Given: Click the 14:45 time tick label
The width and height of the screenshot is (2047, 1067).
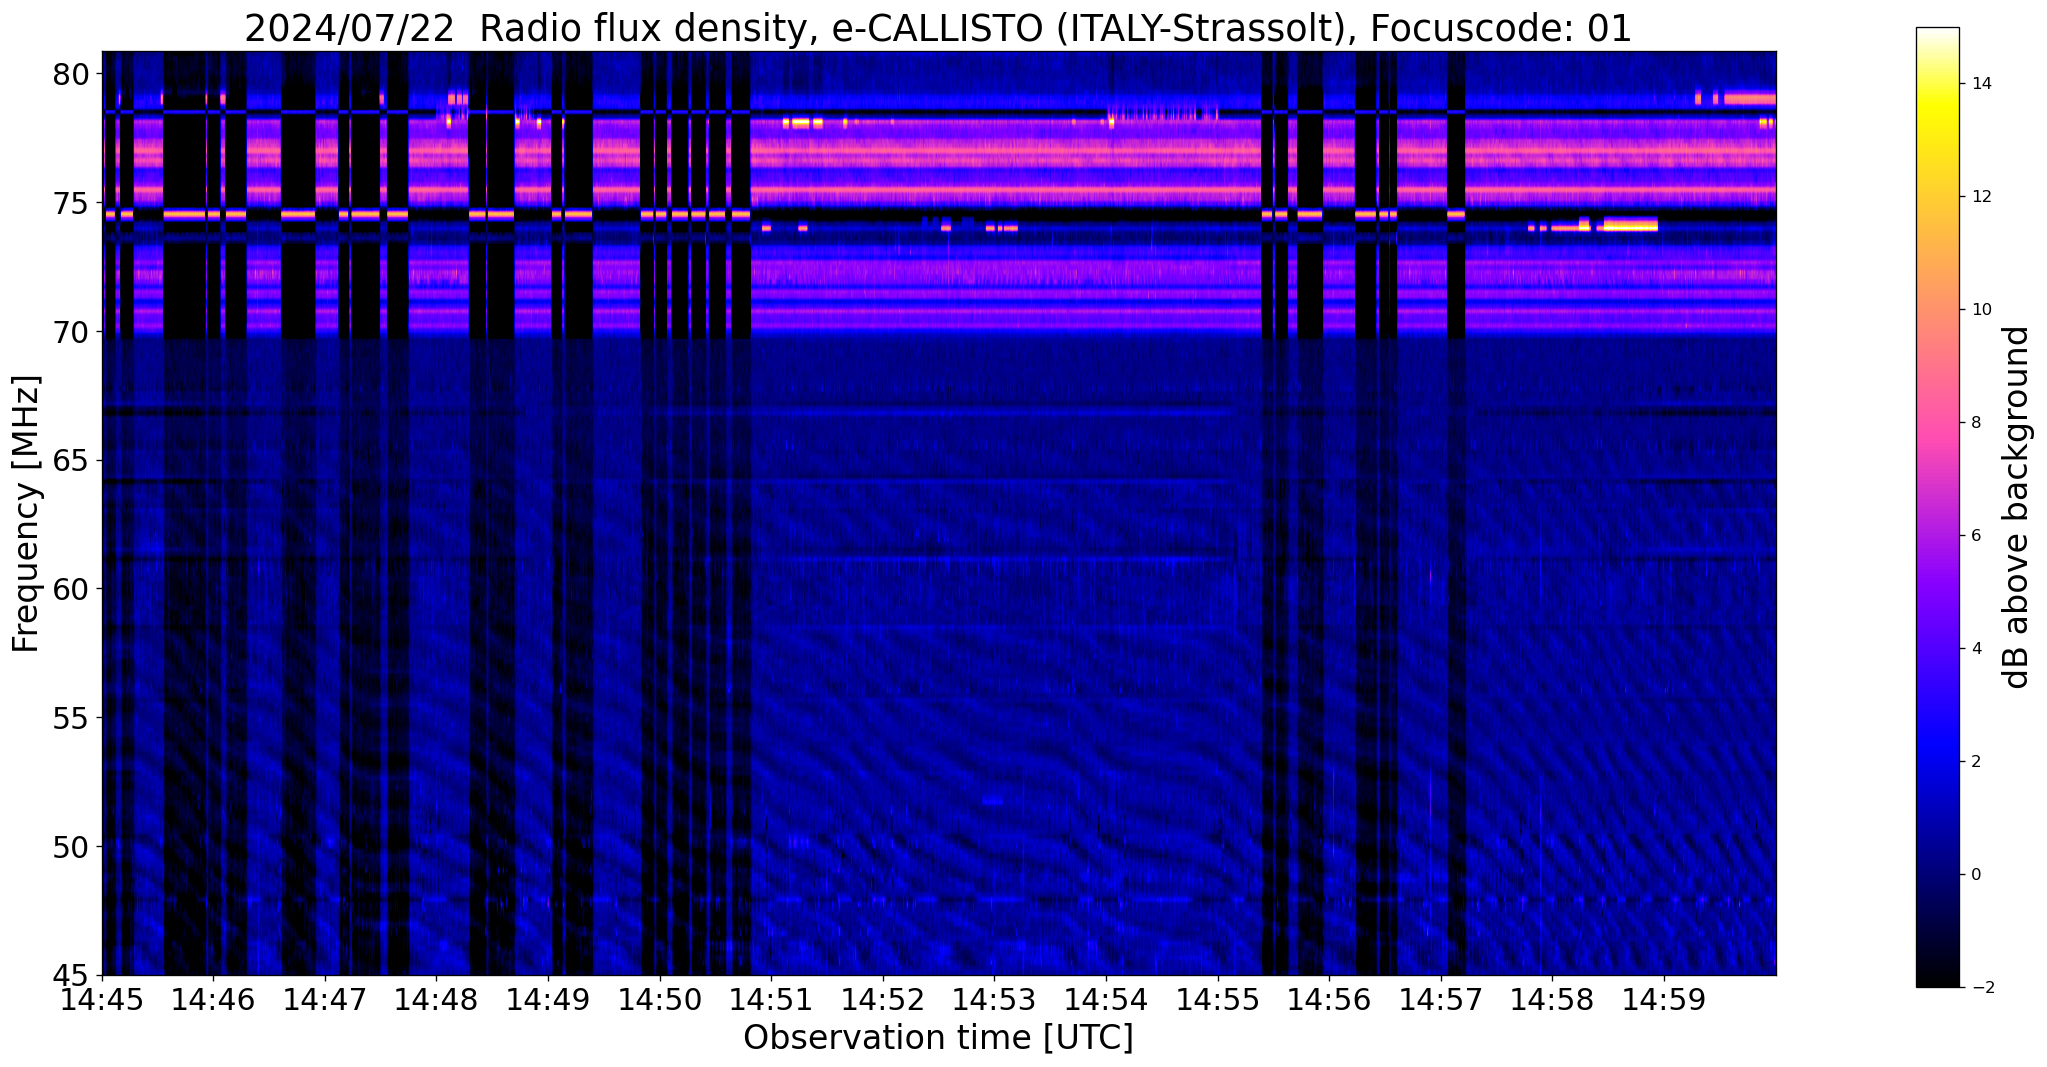Looking at the screenshot, I should coord(102,999).
